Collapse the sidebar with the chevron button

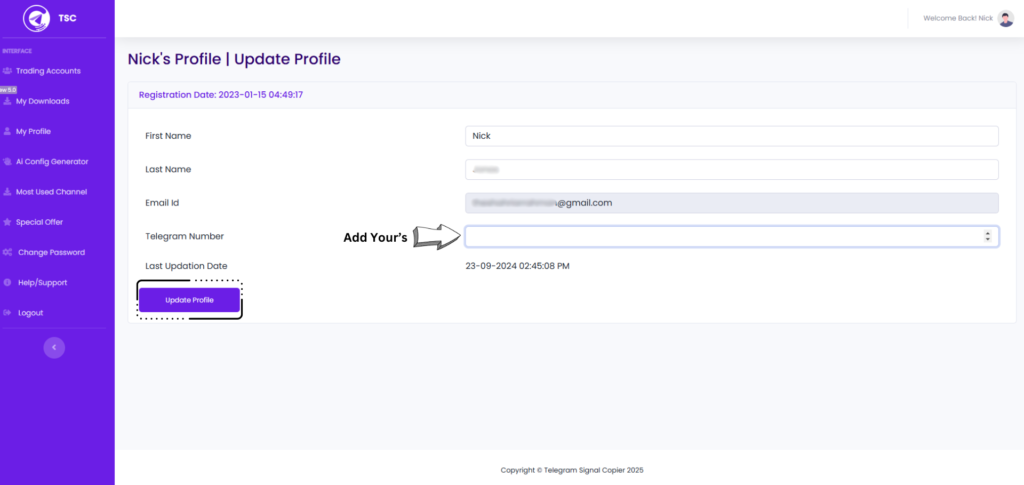click(x=54, y=347)
